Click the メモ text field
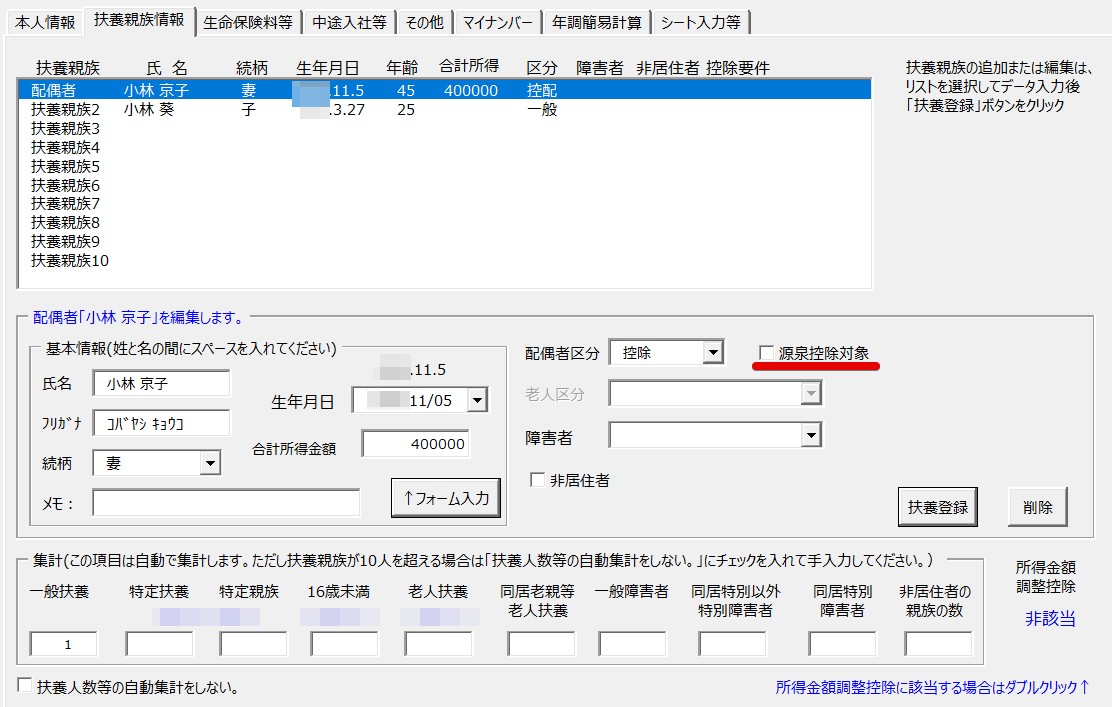The image size is (1112, 707). [226, 502]
